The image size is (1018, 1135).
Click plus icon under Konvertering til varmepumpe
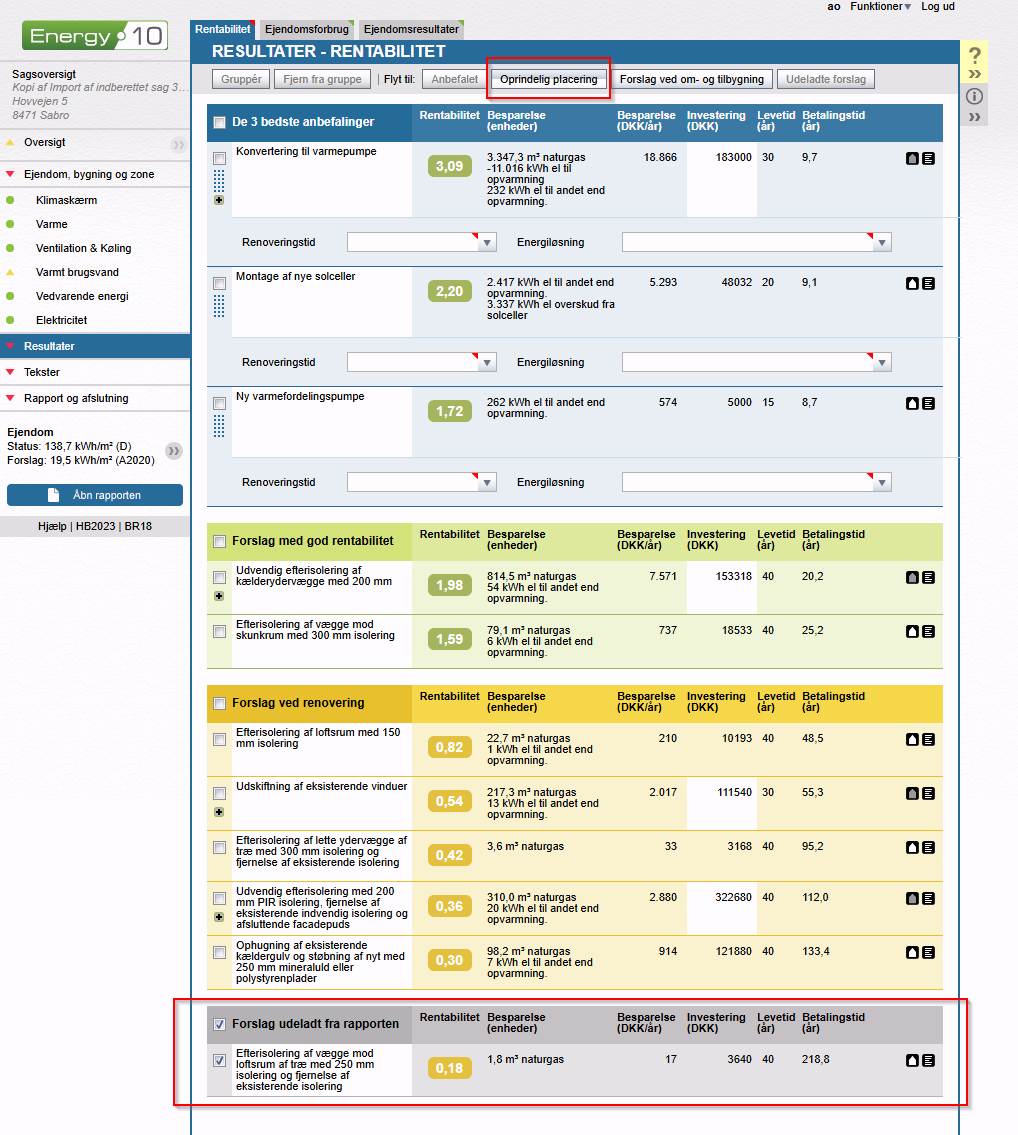[219, 200]
